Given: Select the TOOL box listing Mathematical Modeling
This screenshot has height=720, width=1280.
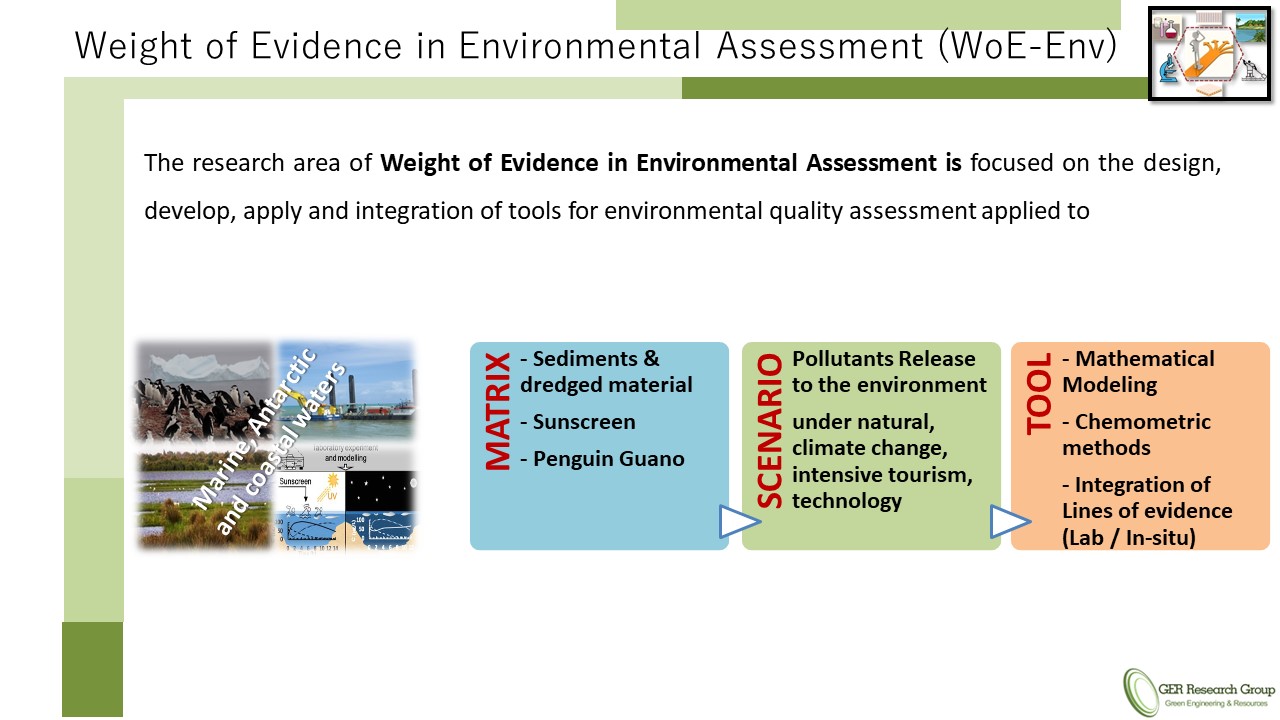Looking at the screenshot, I should pyautogui.click(x=1140, y=445).
